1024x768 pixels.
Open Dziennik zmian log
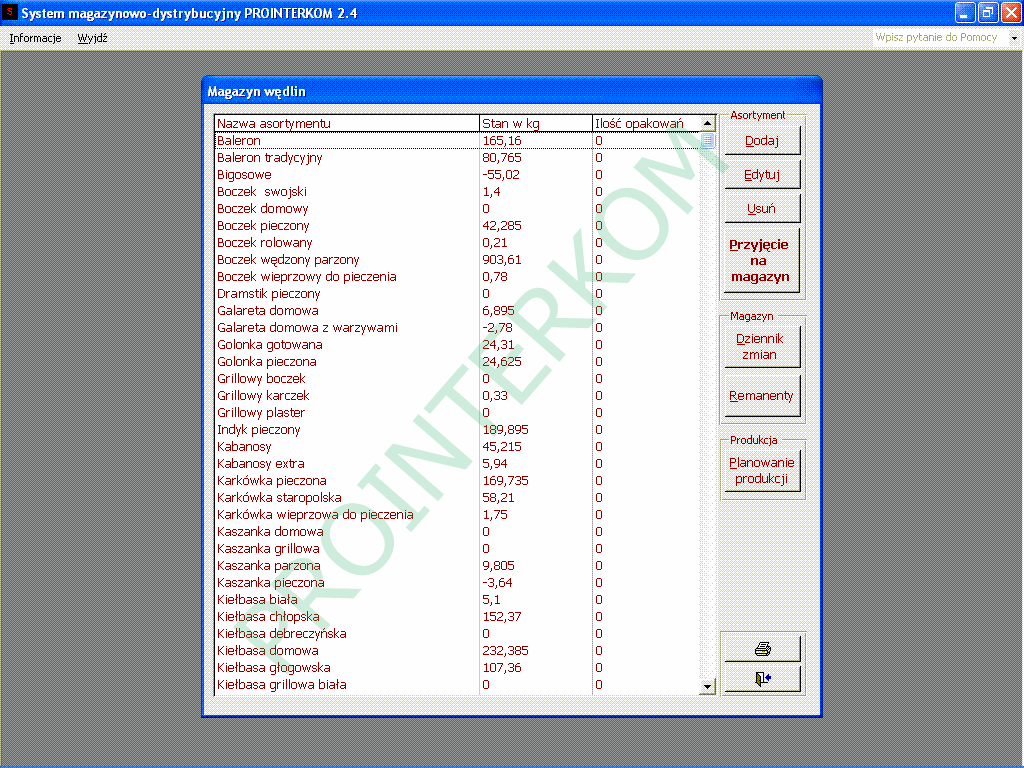761,346
